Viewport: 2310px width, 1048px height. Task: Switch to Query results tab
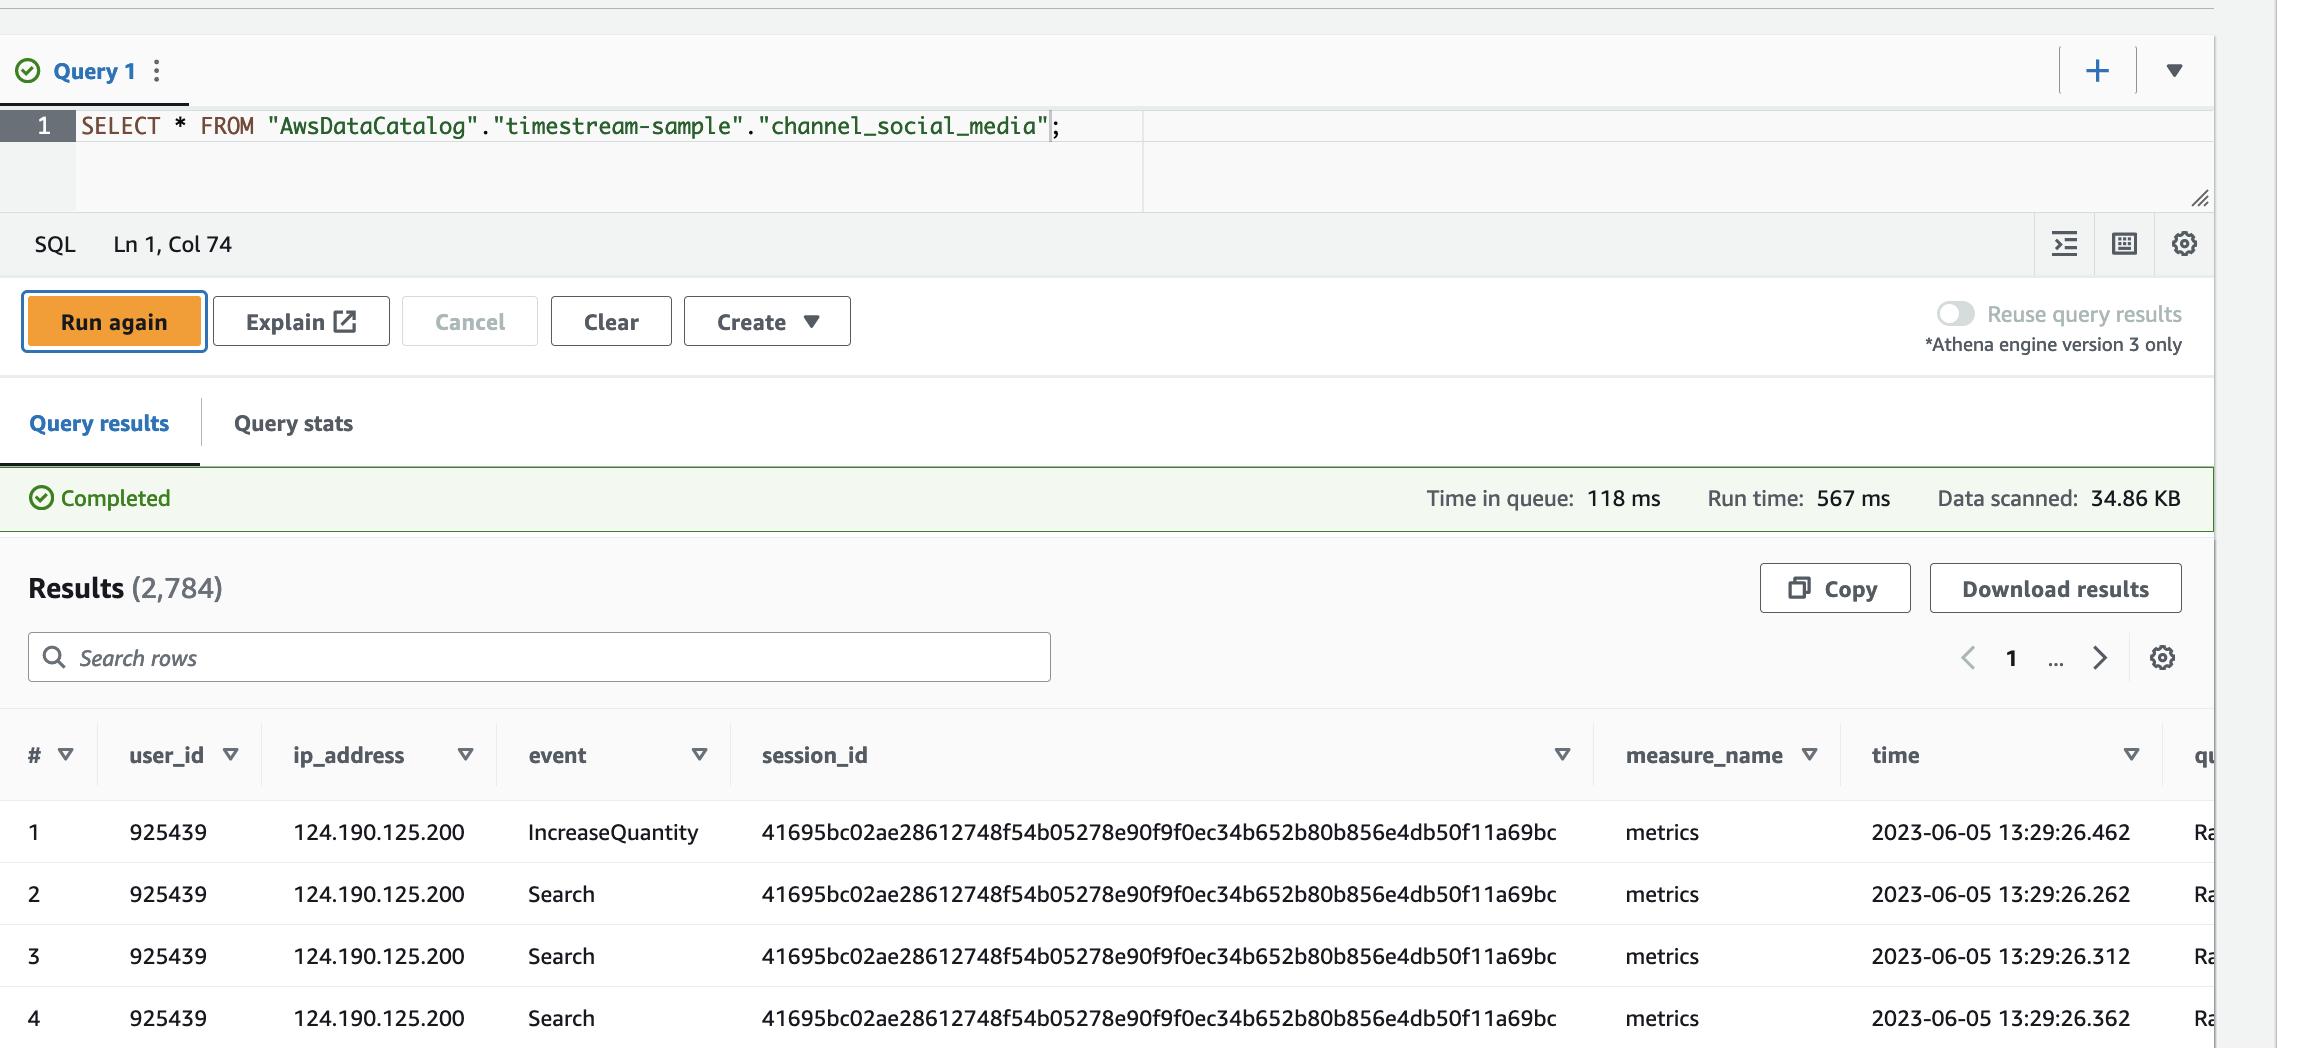click(x=99, y=424)
